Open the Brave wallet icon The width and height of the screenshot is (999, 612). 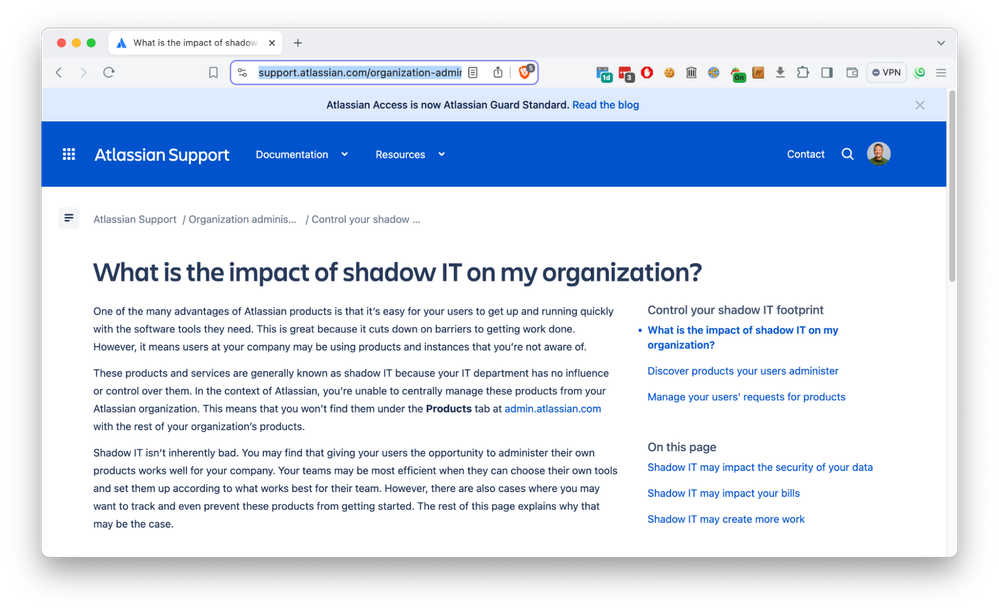(x=852, y=73)
